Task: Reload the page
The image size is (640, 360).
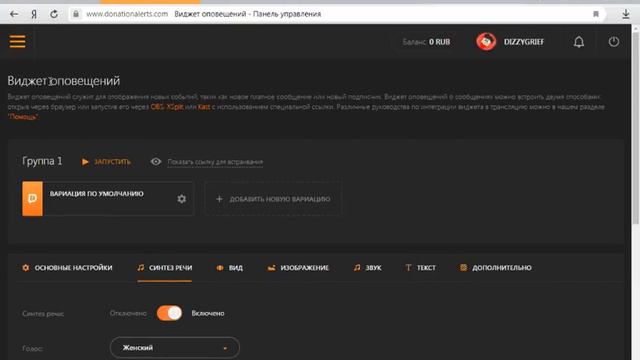Action: (x=54, y=14)
